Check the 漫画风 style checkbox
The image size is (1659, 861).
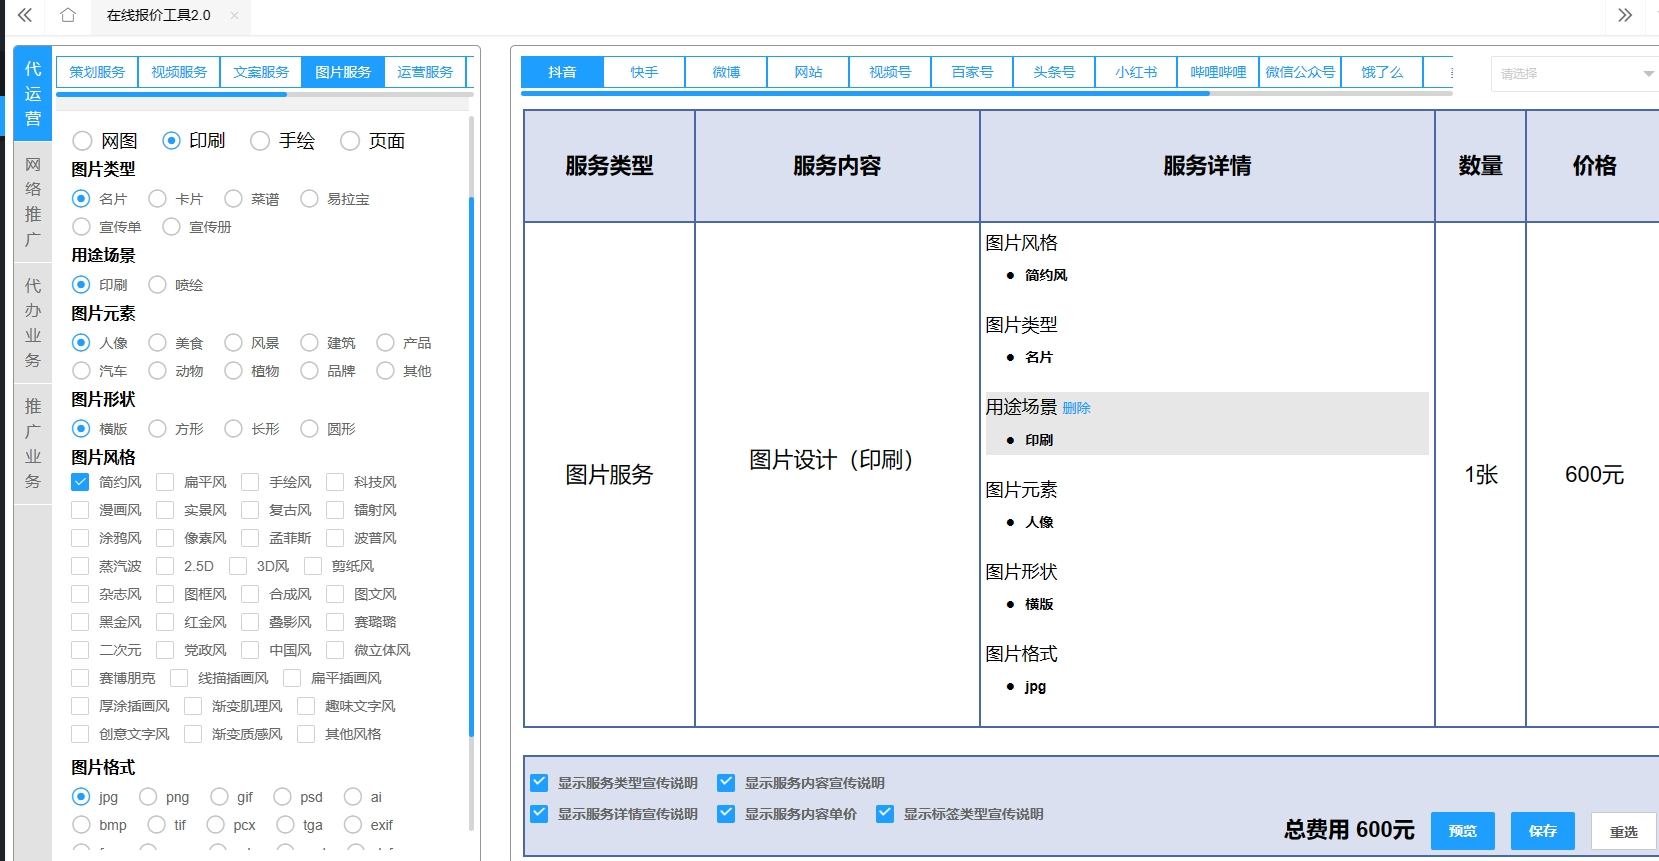click(x=81, y=510)
